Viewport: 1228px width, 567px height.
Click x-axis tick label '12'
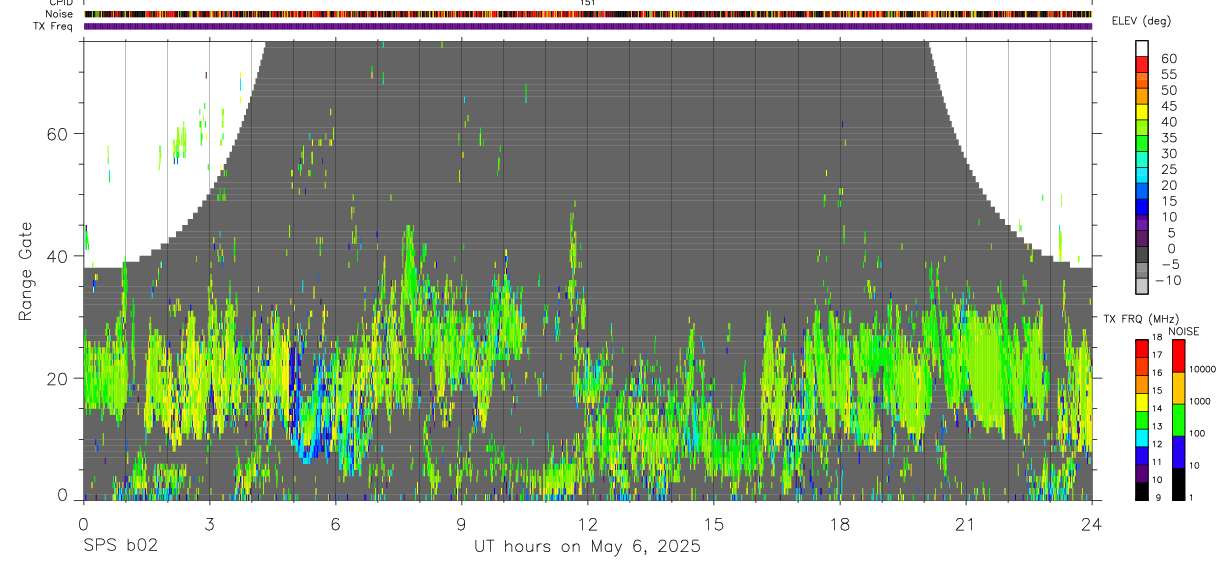click(587, 524)
